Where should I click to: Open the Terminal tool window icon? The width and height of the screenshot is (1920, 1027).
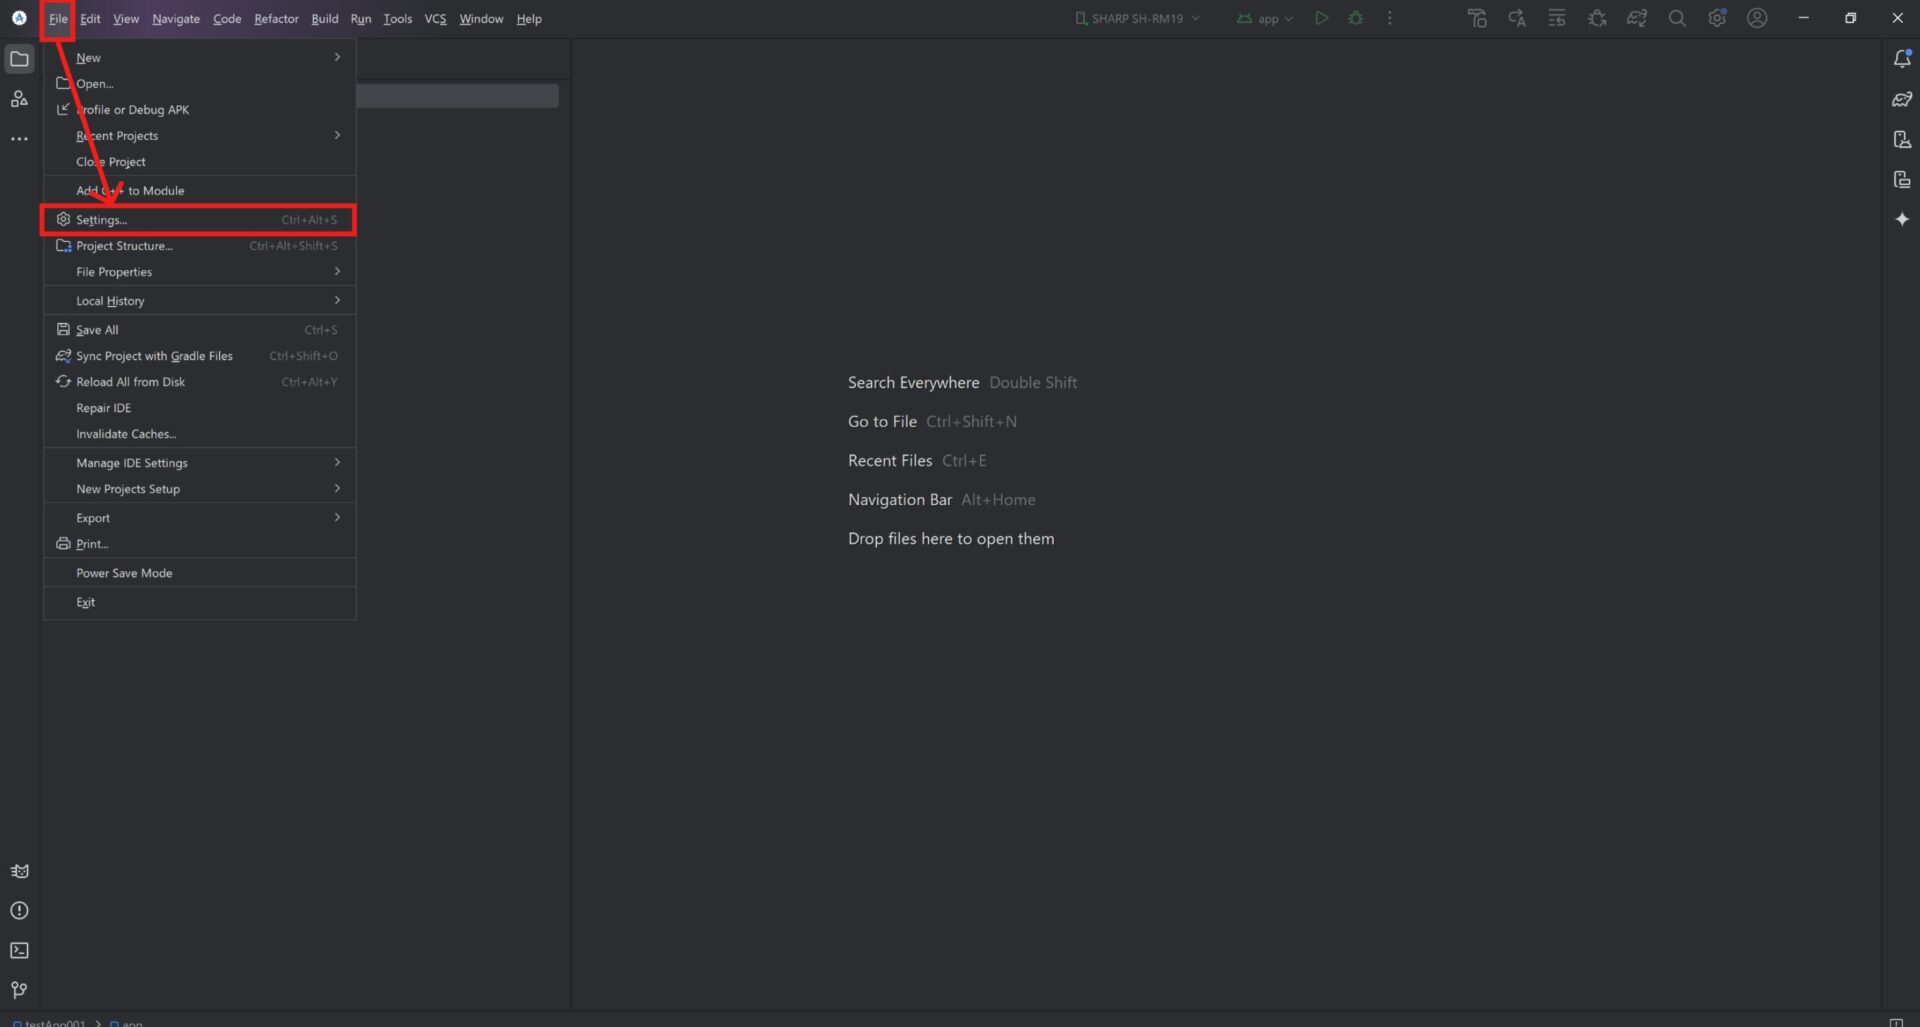pos(19,950)
